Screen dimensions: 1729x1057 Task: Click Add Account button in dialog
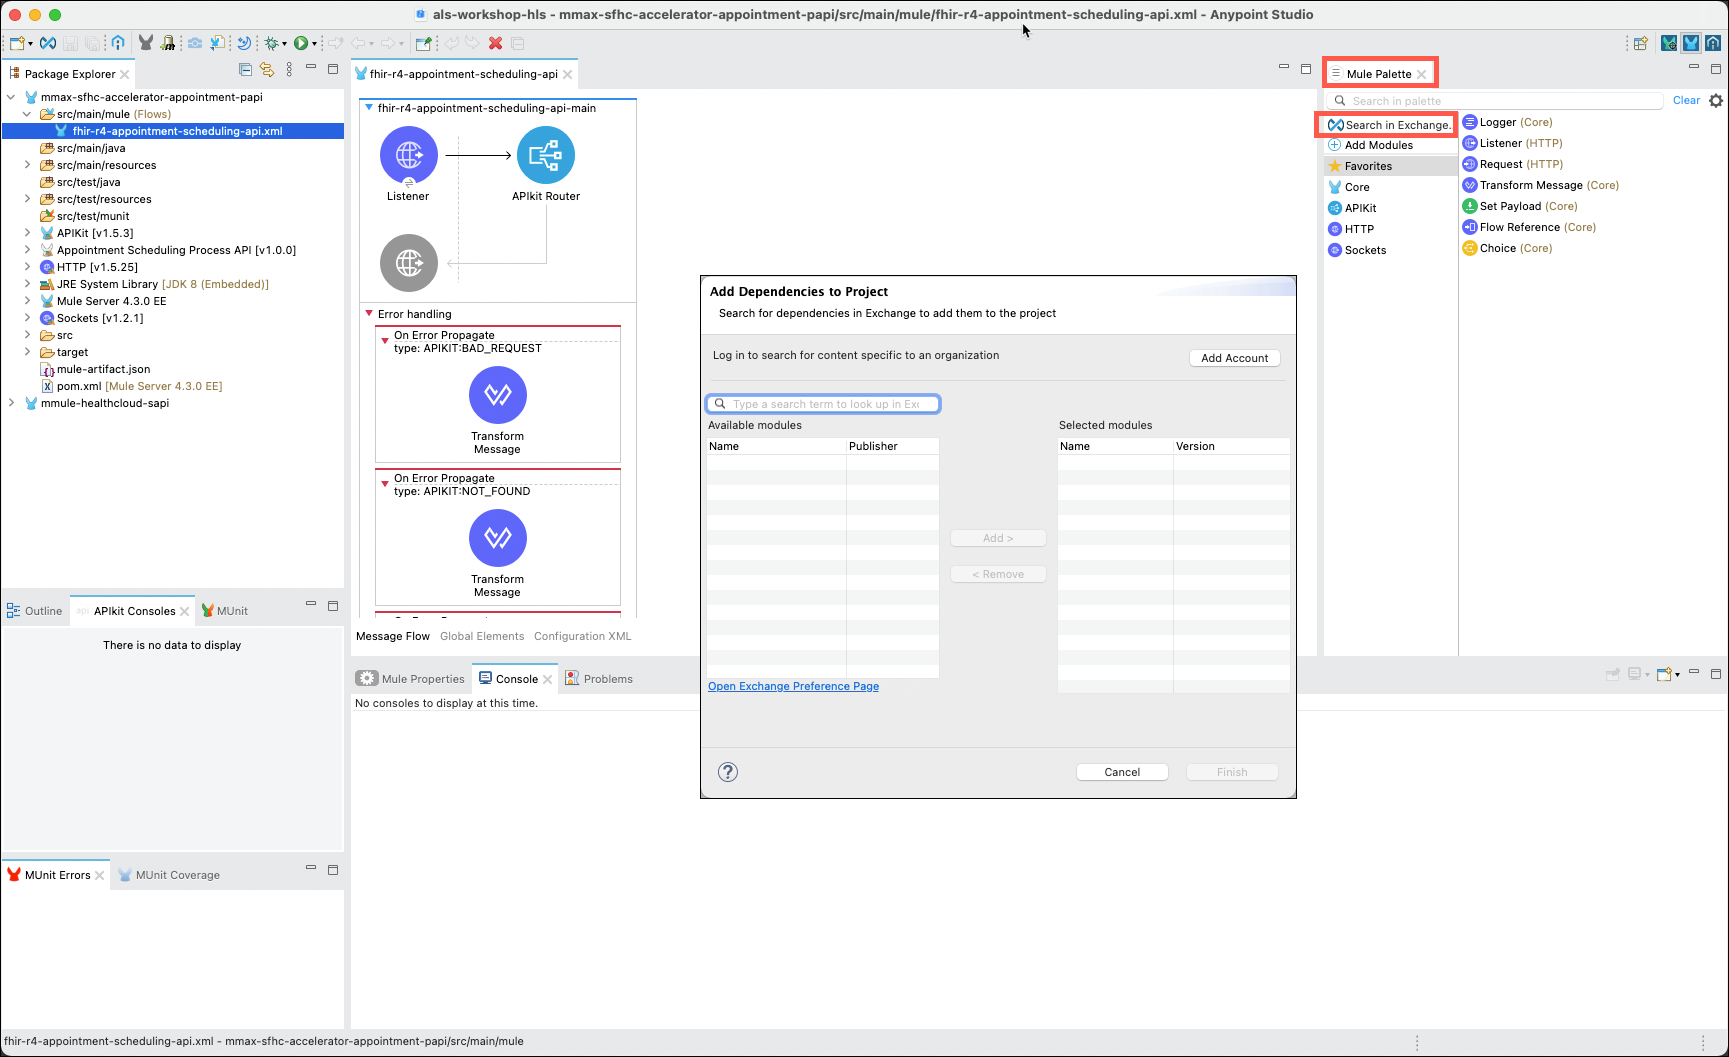(1235, 358)
